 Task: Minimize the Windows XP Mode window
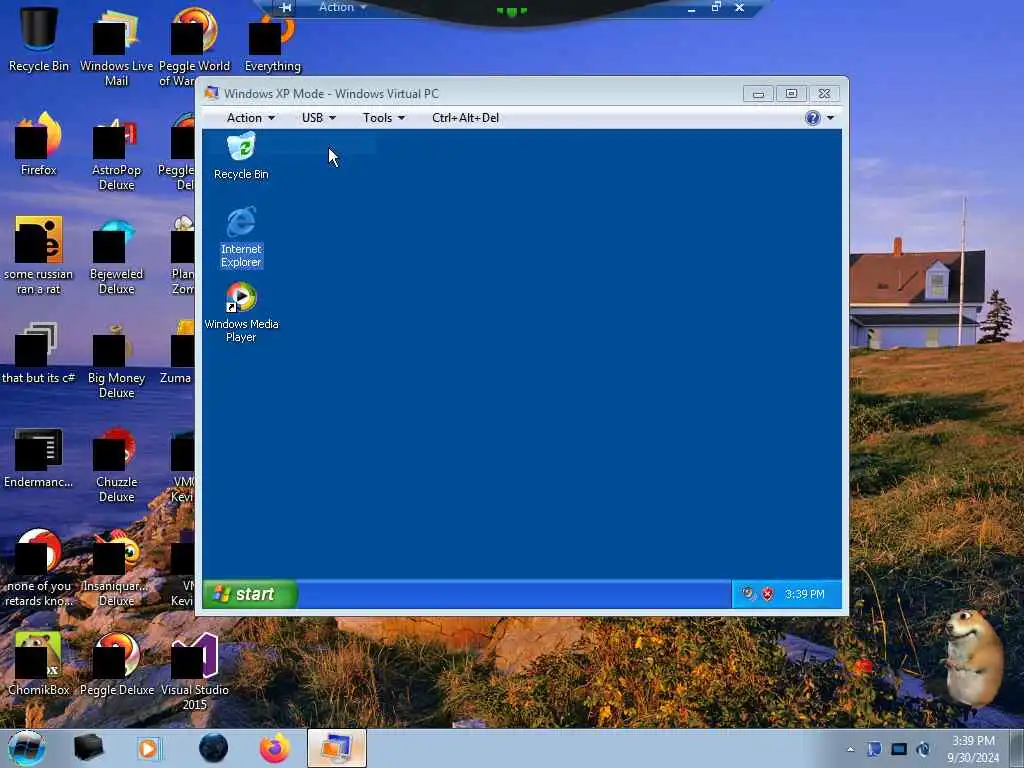pos(758,94)
